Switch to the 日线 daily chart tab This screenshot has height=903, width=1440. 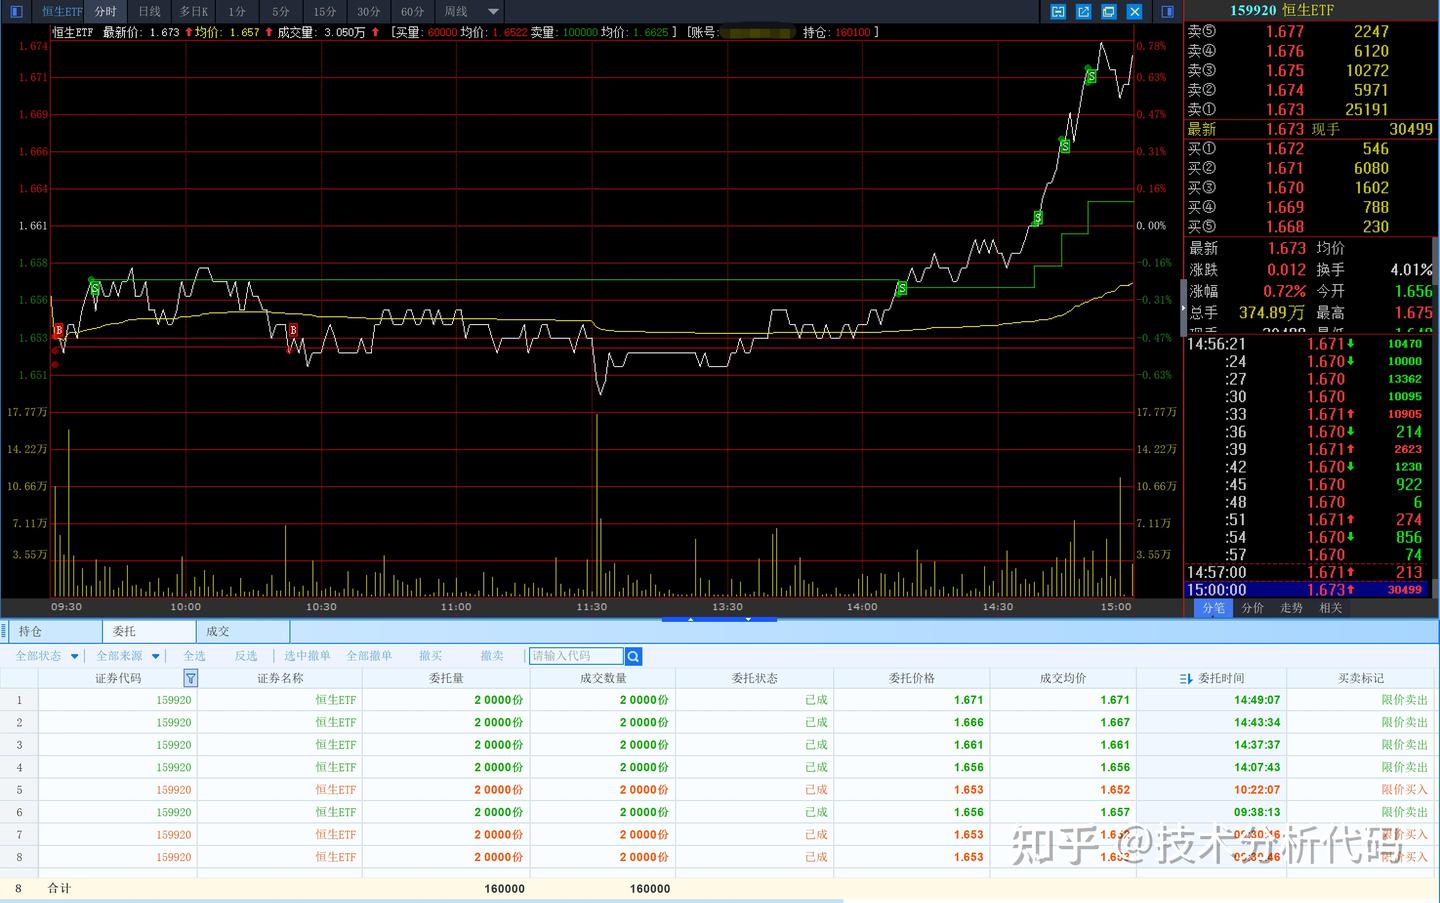tap(149, 11)
